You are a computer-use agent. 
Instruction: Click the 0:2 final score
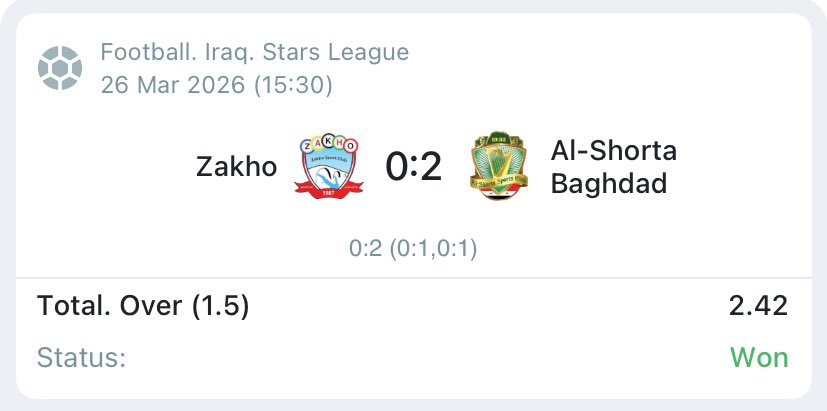coord(414,166)
